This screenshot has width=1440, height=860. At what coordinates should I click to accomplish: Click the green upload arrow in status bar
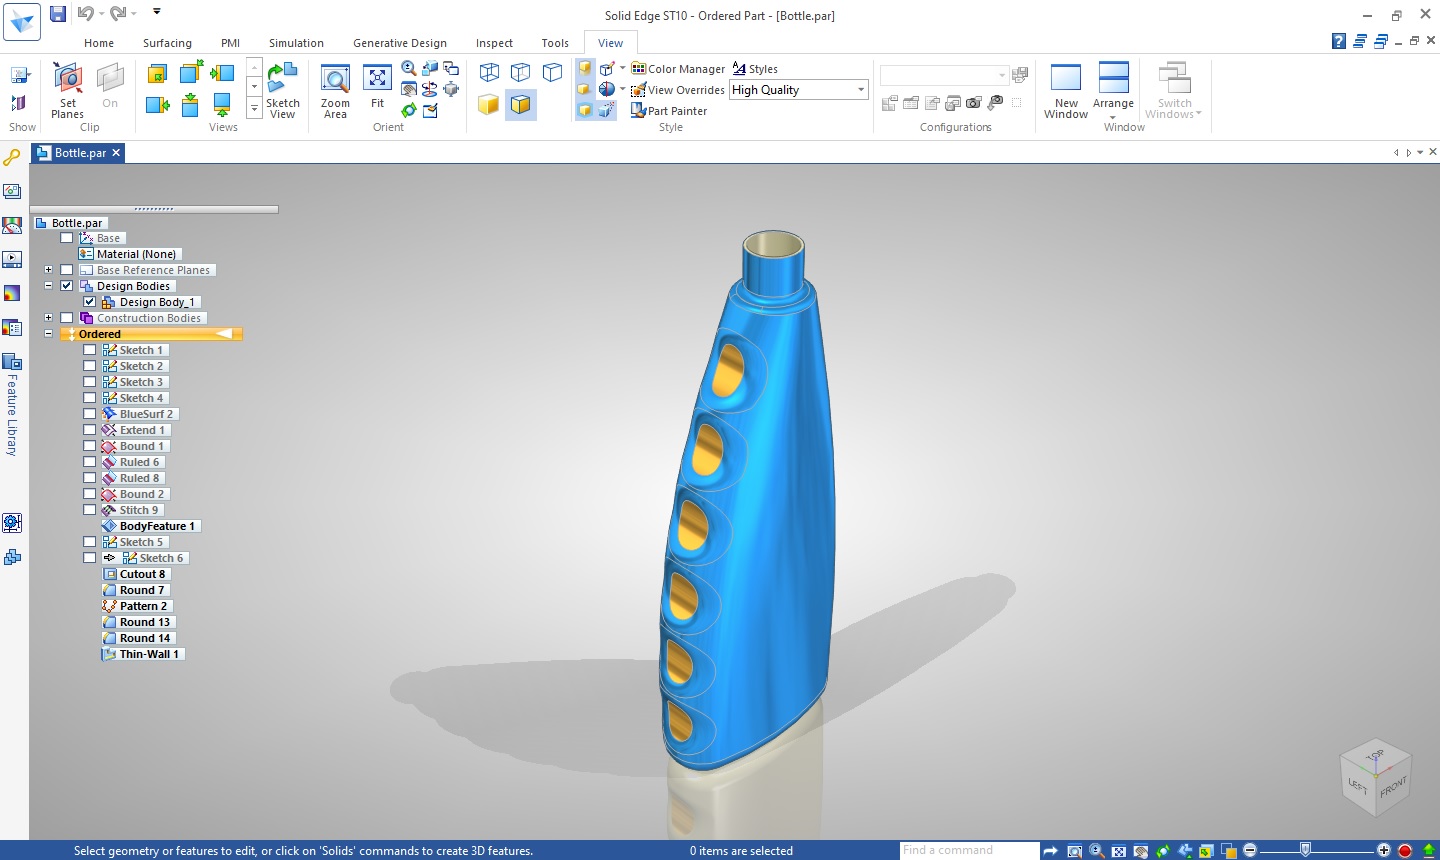[x=1429, y=851]
